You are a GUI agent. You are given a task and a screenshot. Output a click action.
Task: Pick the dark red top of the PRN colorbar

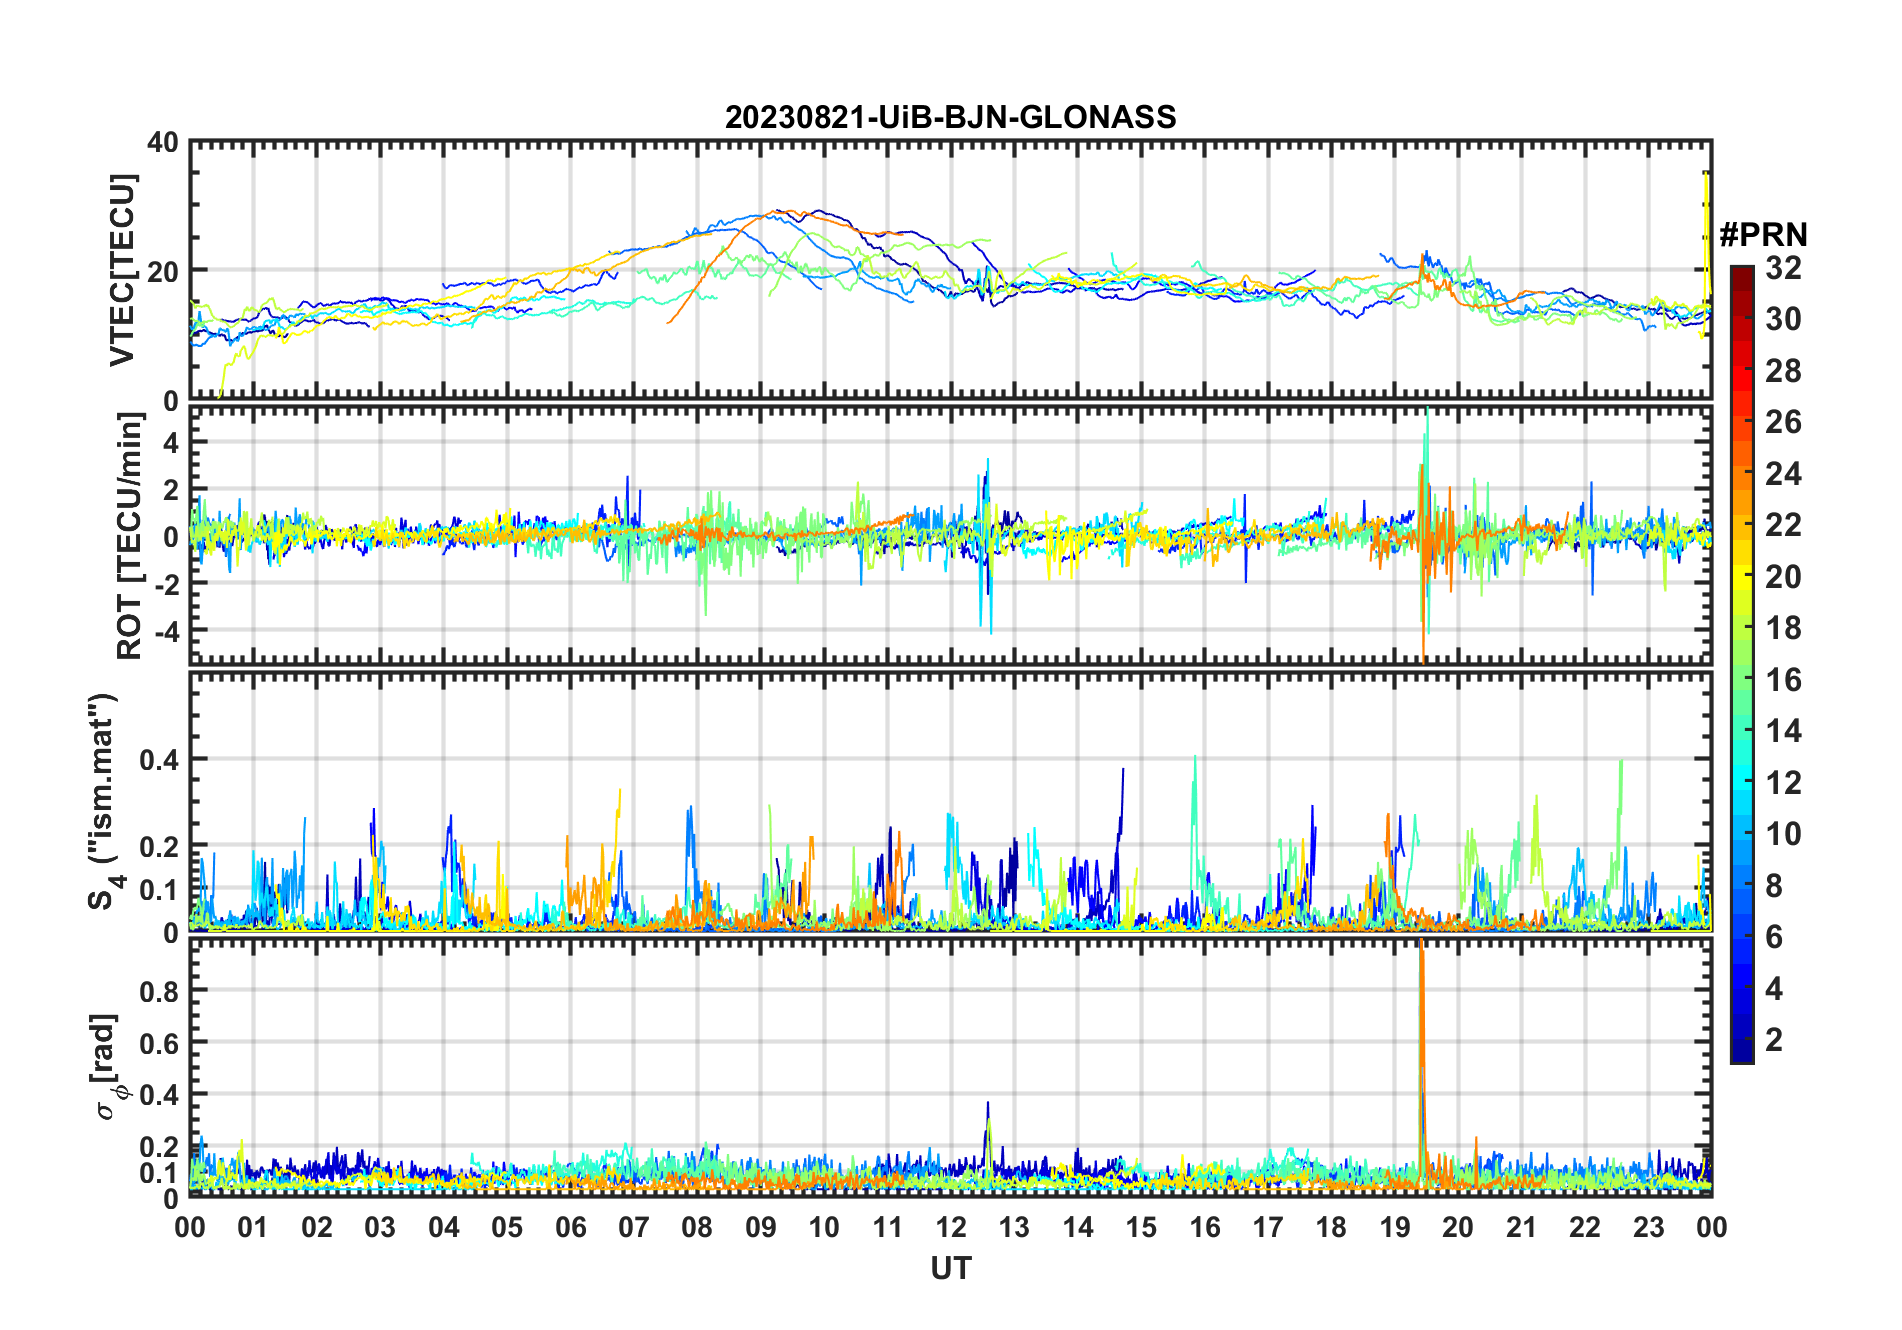1741,273
